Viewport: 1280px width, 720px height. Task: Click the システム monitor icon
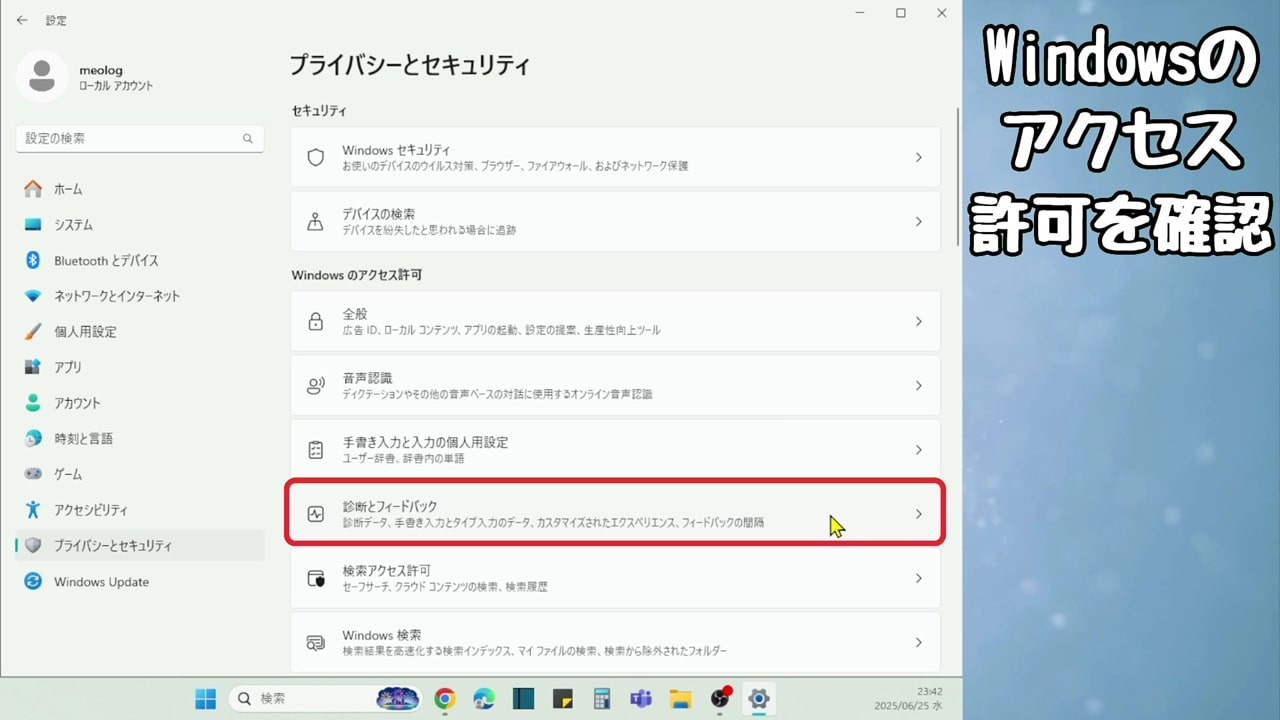click(x=33, y=225)
